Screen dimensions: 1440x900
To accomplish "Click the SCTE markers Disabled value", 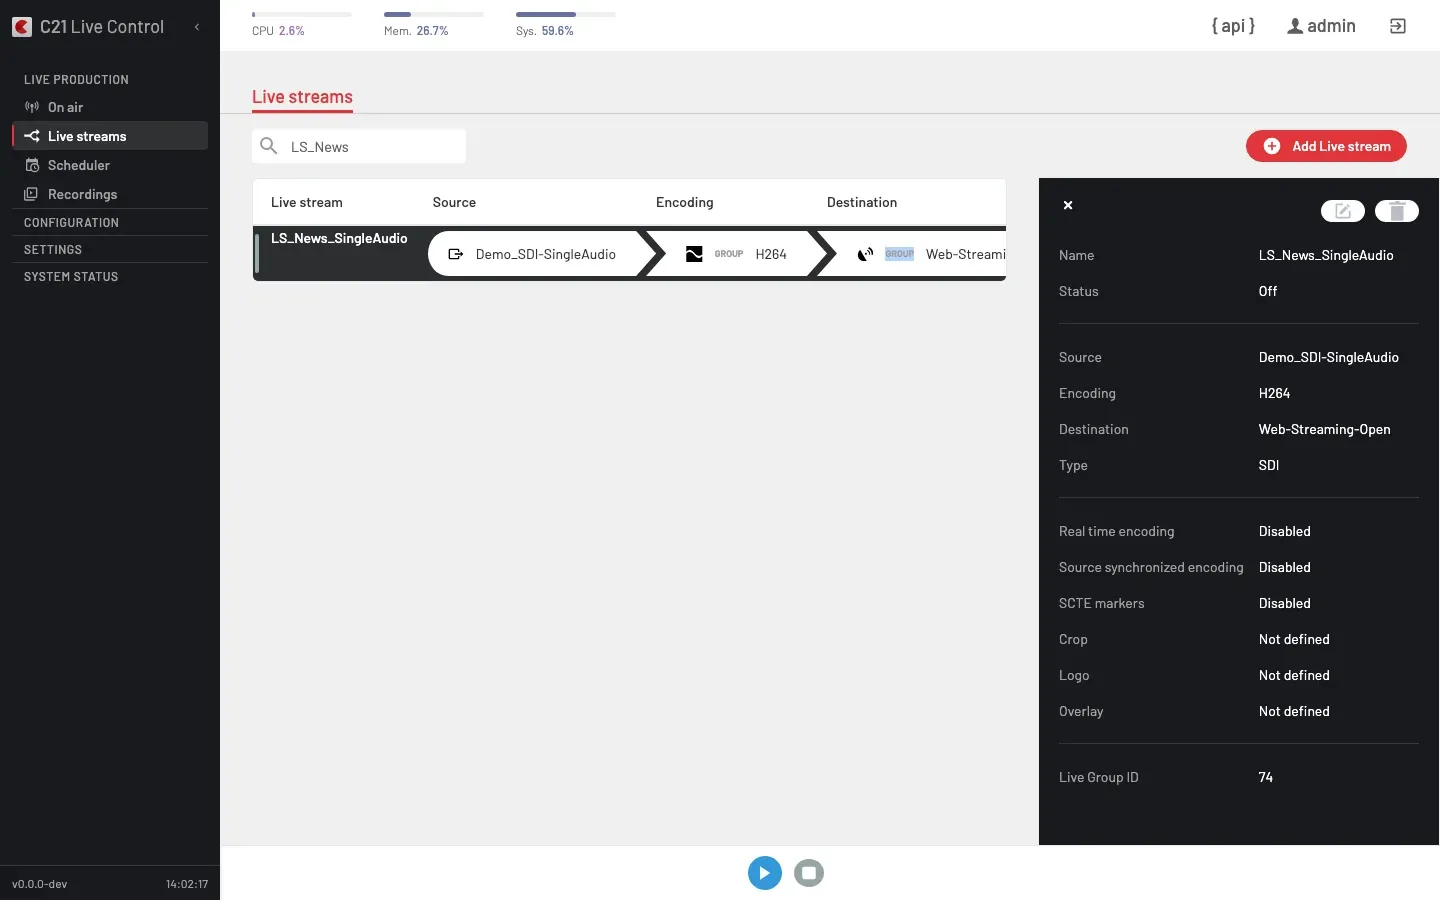I will (x=1285, y=603).
